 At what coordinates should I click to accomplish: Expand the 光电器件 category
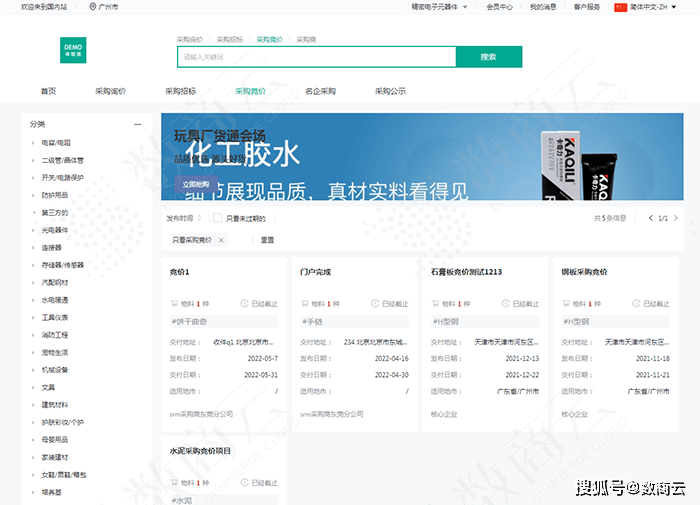(33, 230)
